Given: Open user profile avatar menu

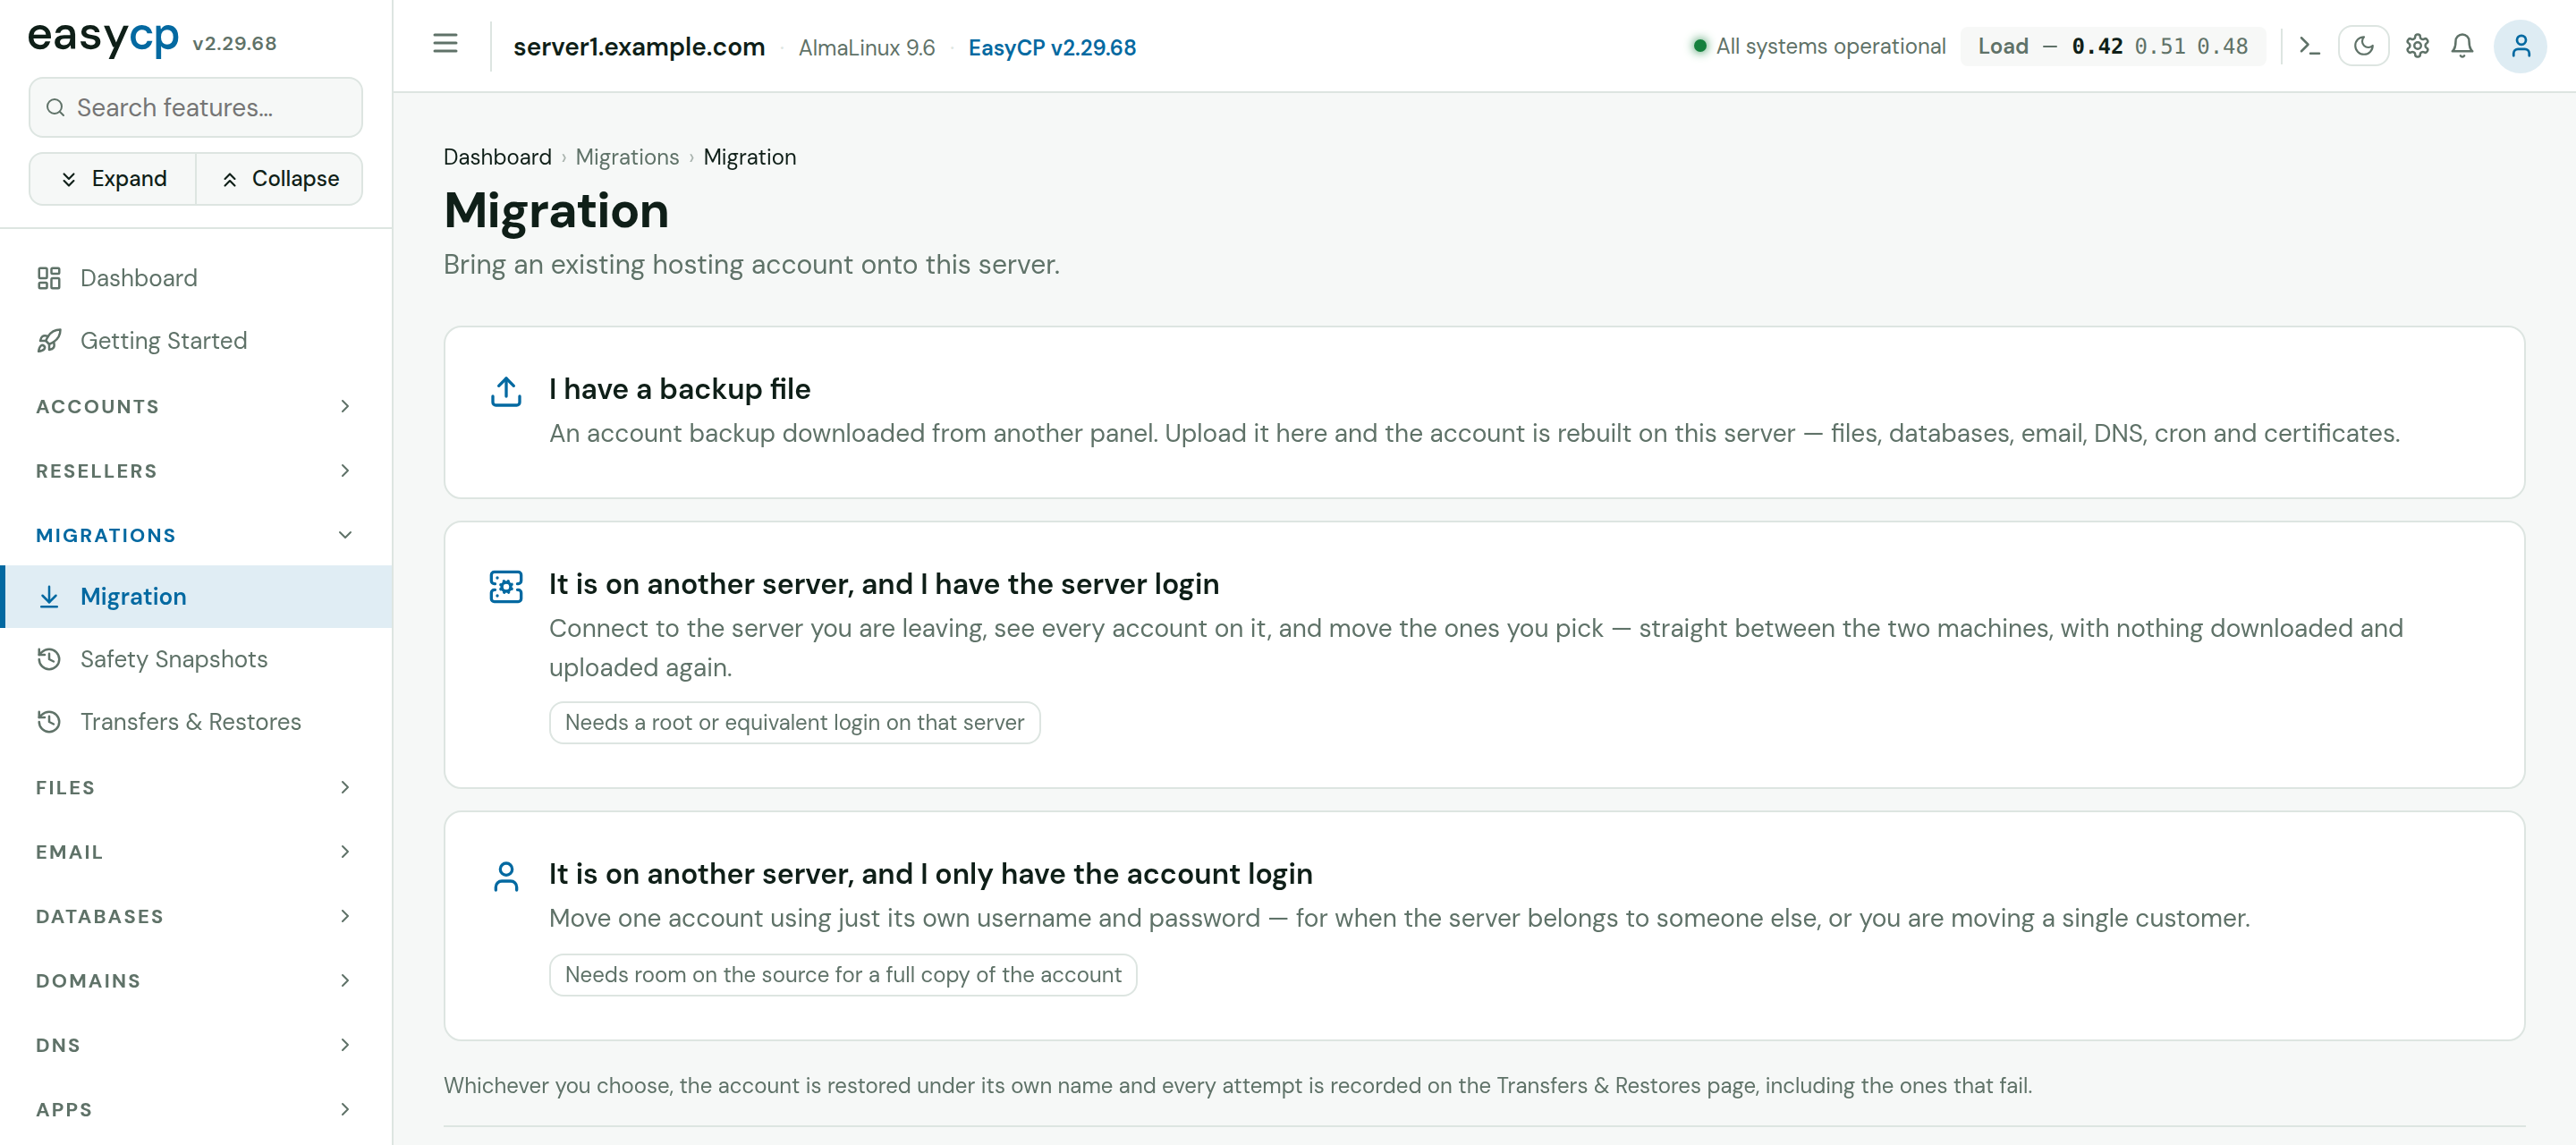Looking at the screenshot, I should (x=2520, y=46).
